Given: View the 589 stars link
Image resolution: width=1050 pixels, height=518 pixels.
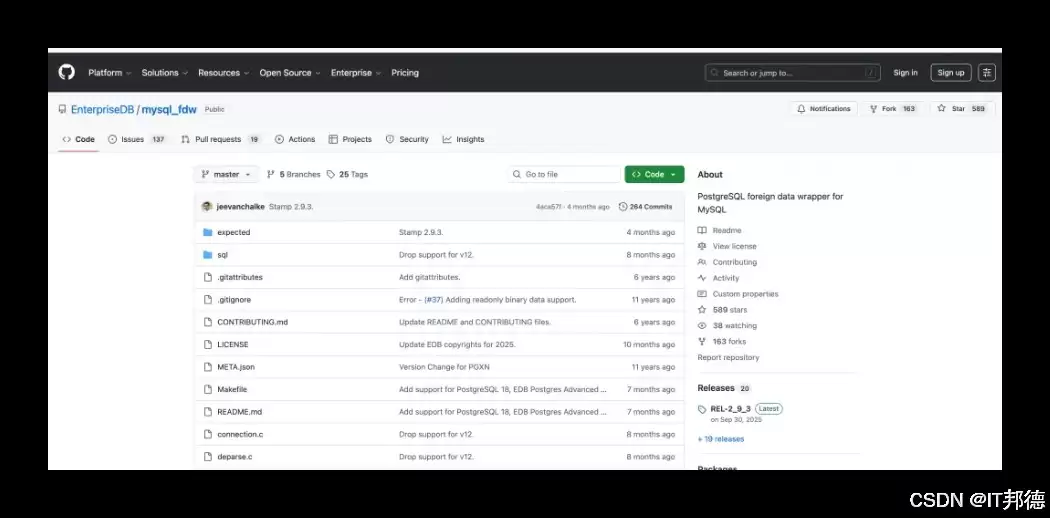Looking at the screenshot, I should tap(723, 310).
